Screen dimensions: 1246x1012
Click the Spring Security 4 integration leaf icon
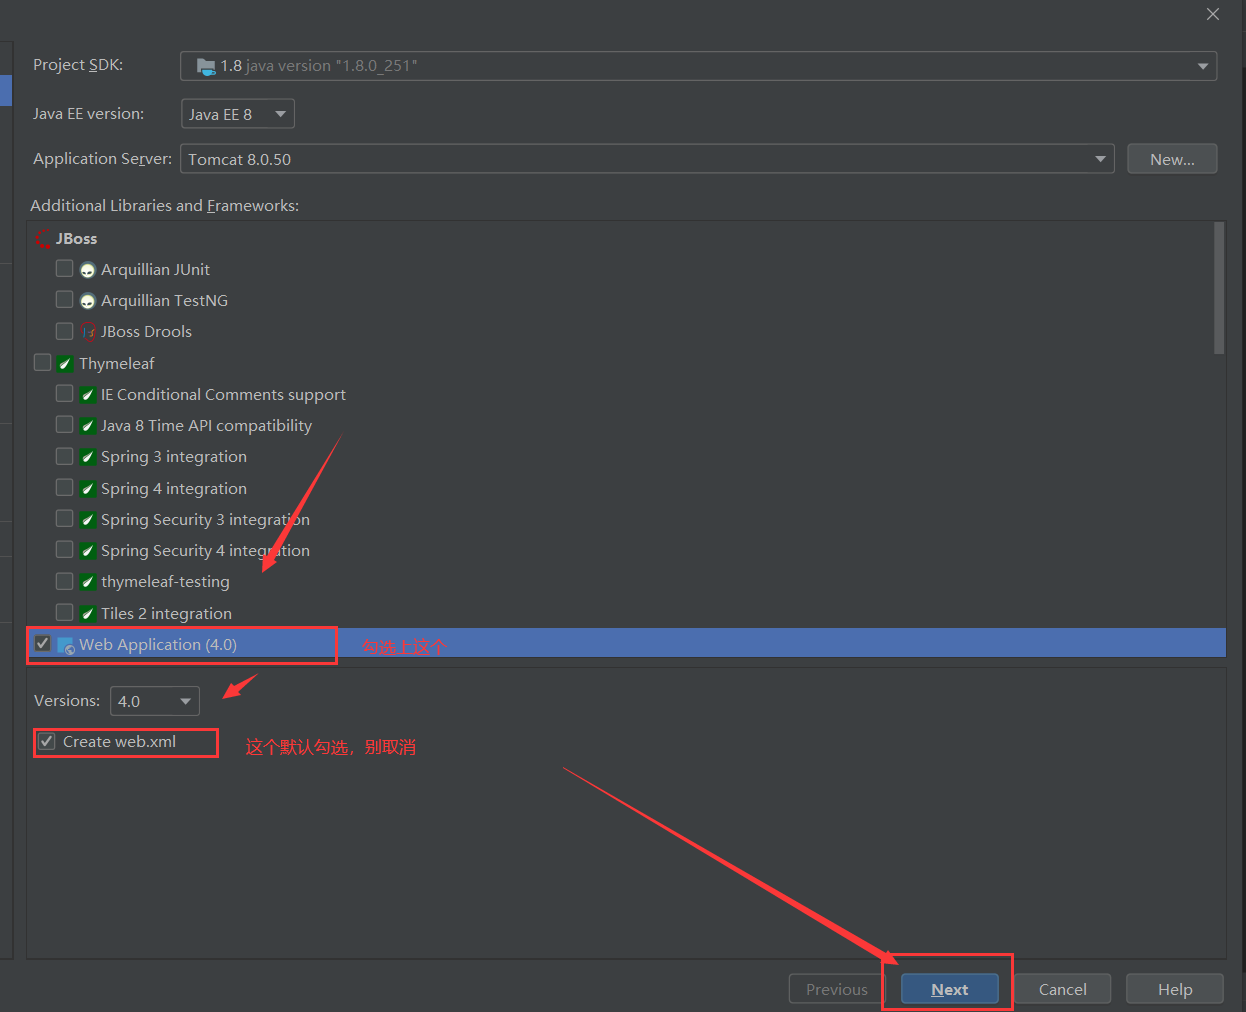(x=88, y=551)
